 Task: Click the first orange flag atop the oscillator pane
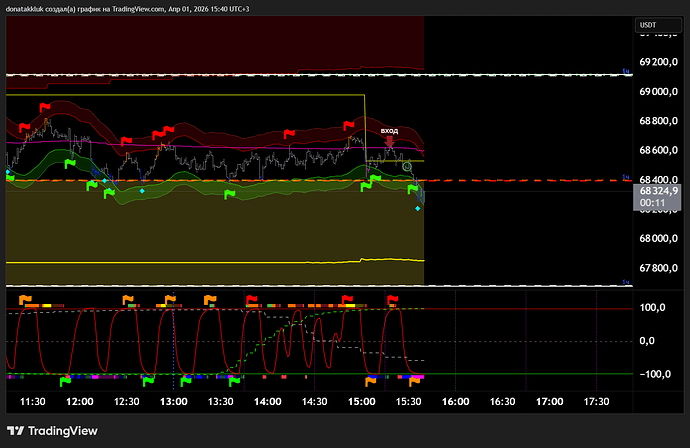coord(25,300)
